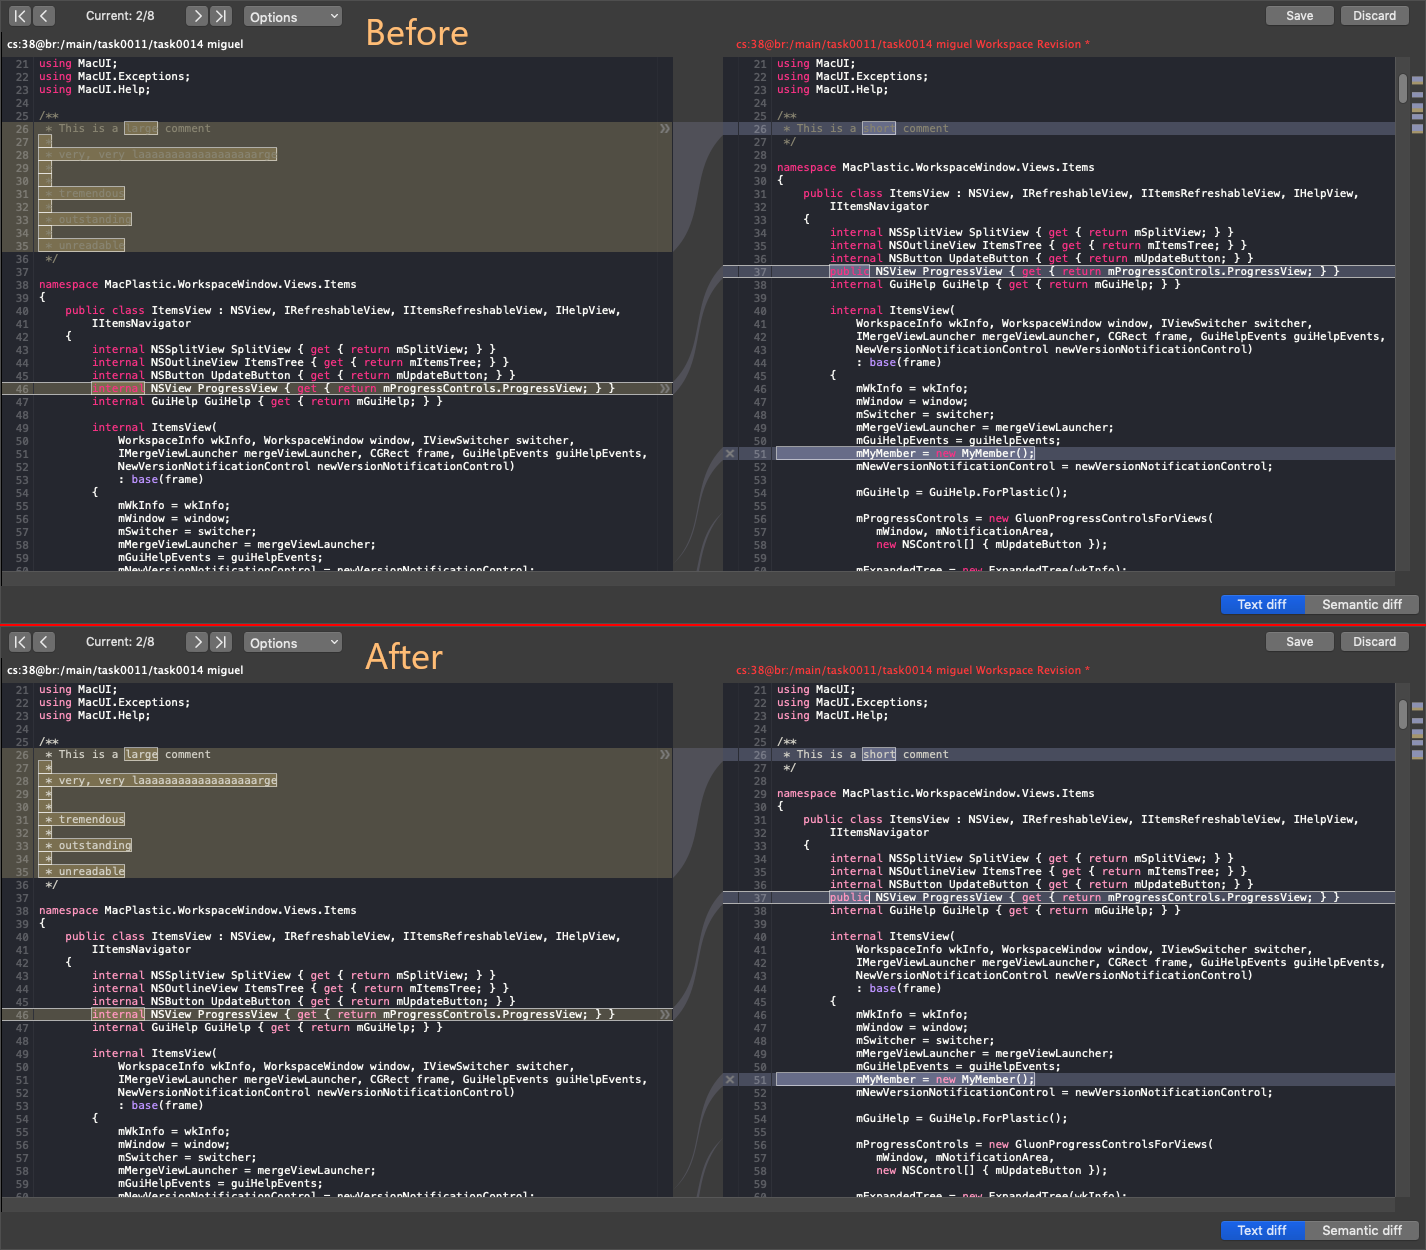Open Options dropdown in Before panel
The height and width of the screenshot is (1250, 1426).
coord(293,17)
